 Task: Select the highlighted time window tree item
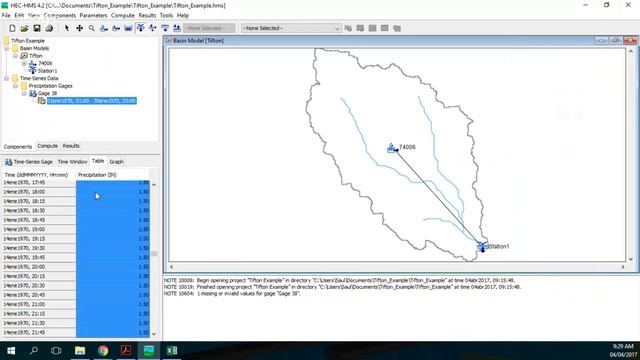[x=91, y=101]
